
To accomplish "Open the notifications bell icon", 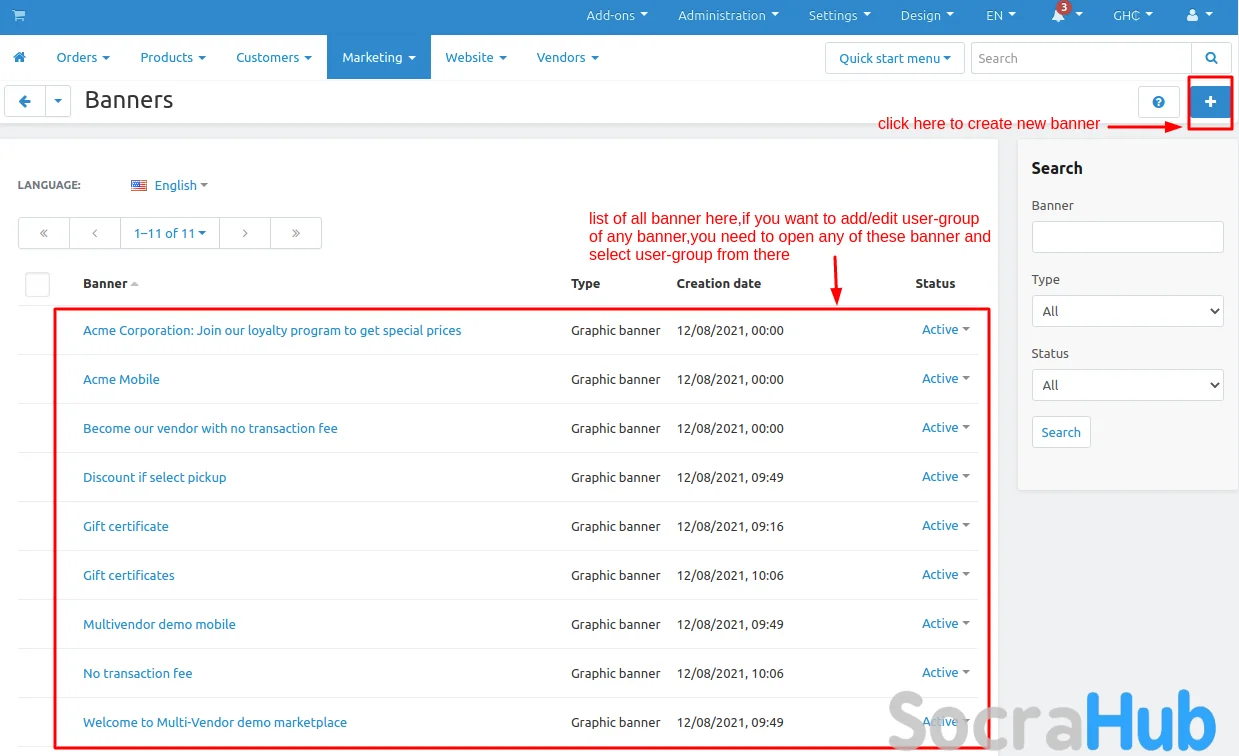I will [1058, 16].
